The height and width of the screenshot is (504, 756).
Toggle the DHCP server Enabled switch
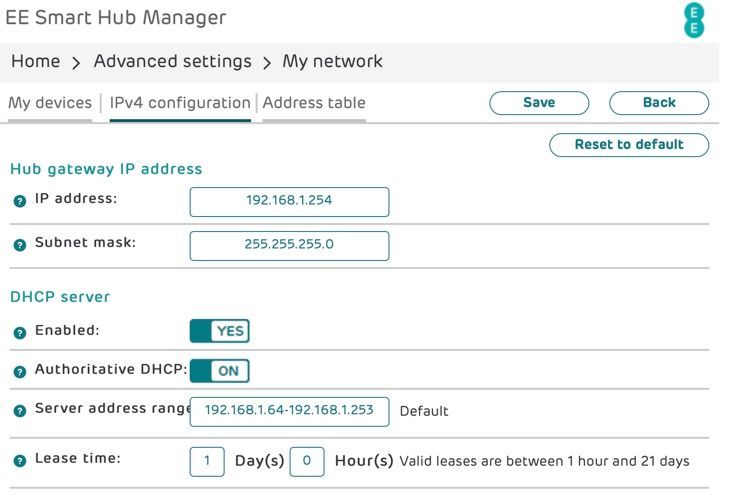coord(219,331)
